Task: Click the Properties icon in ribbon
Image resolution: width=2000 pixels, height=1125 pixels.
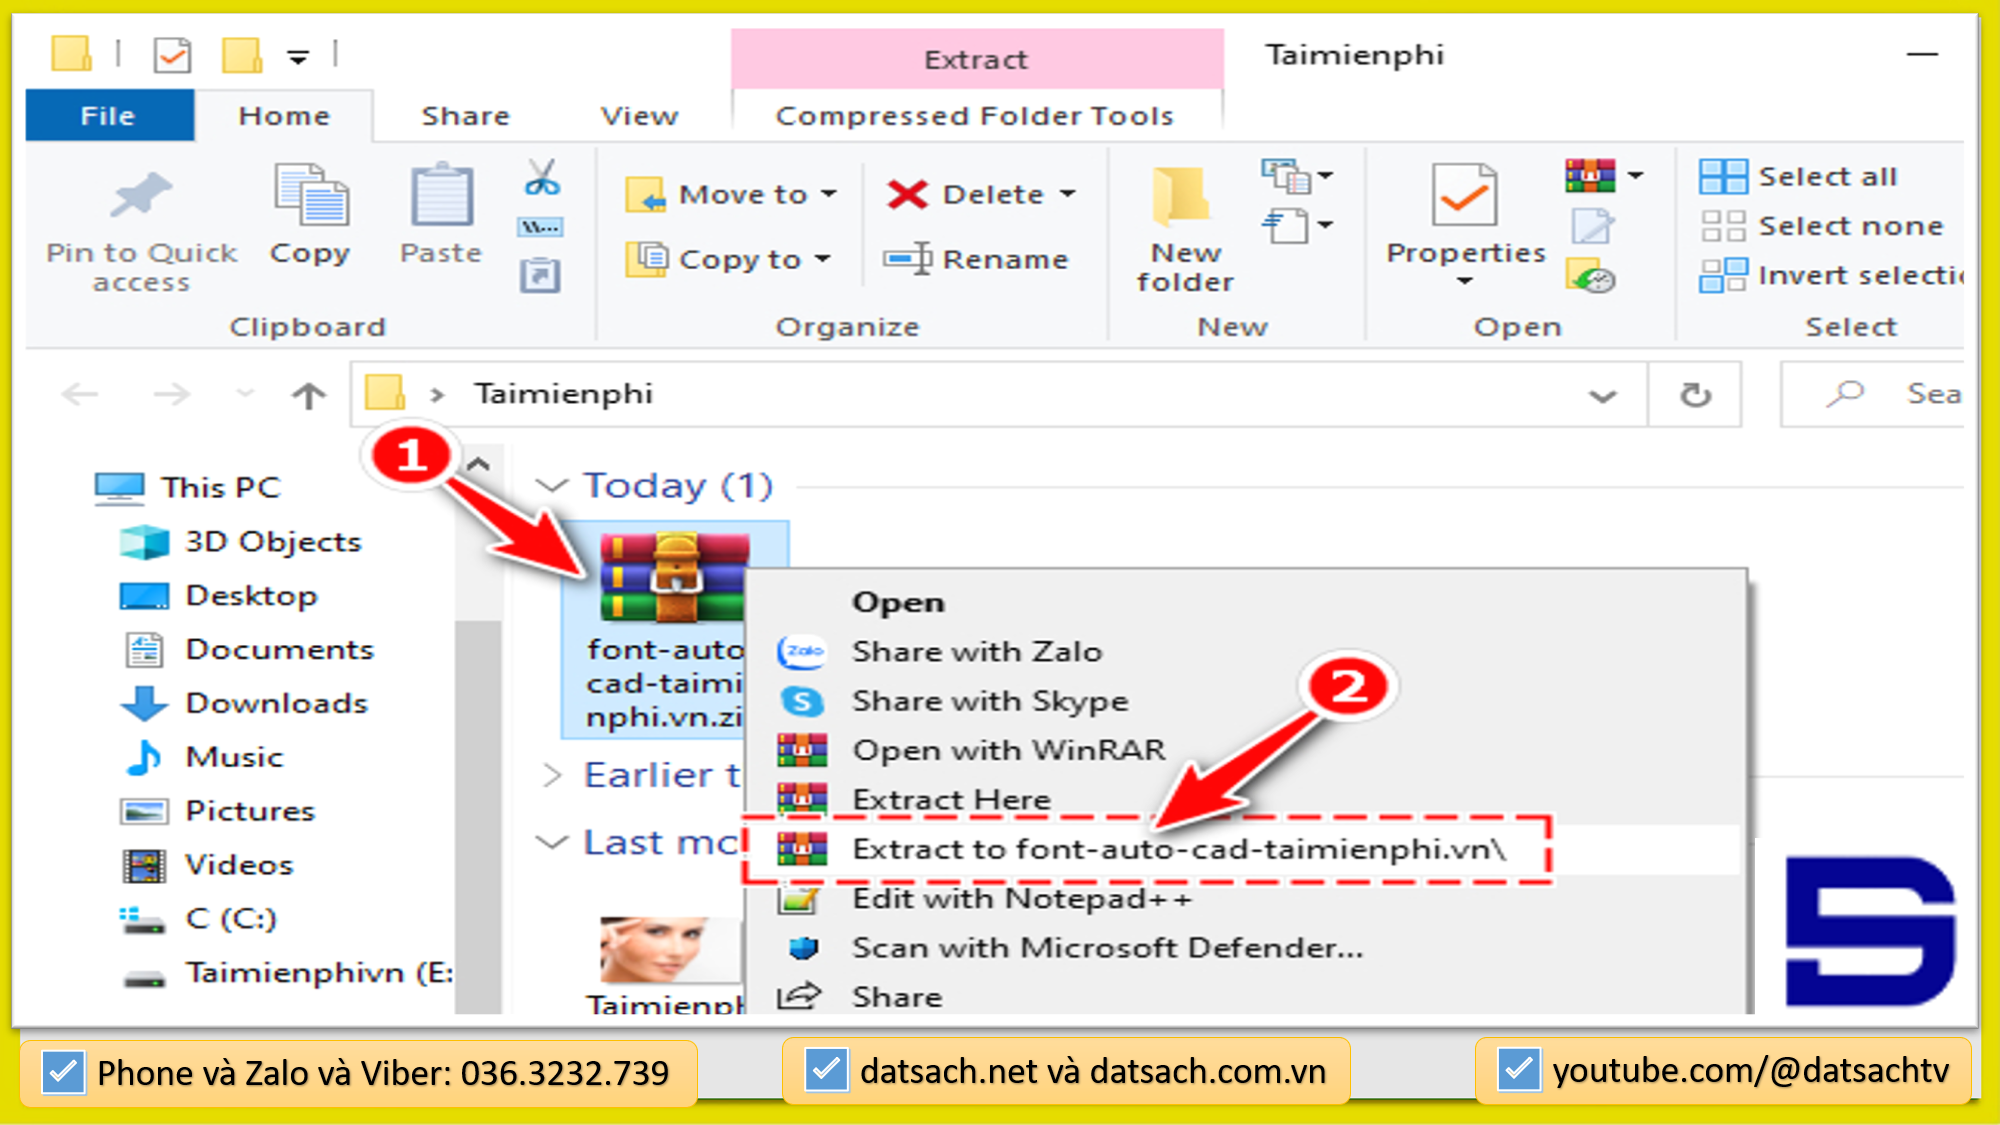Action: pyautogui.click(x=1464, y=196)
